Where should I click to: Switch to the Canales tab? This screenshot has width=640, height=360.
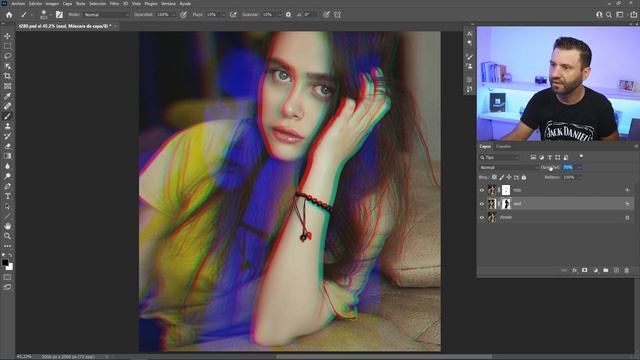click(503, 147)
